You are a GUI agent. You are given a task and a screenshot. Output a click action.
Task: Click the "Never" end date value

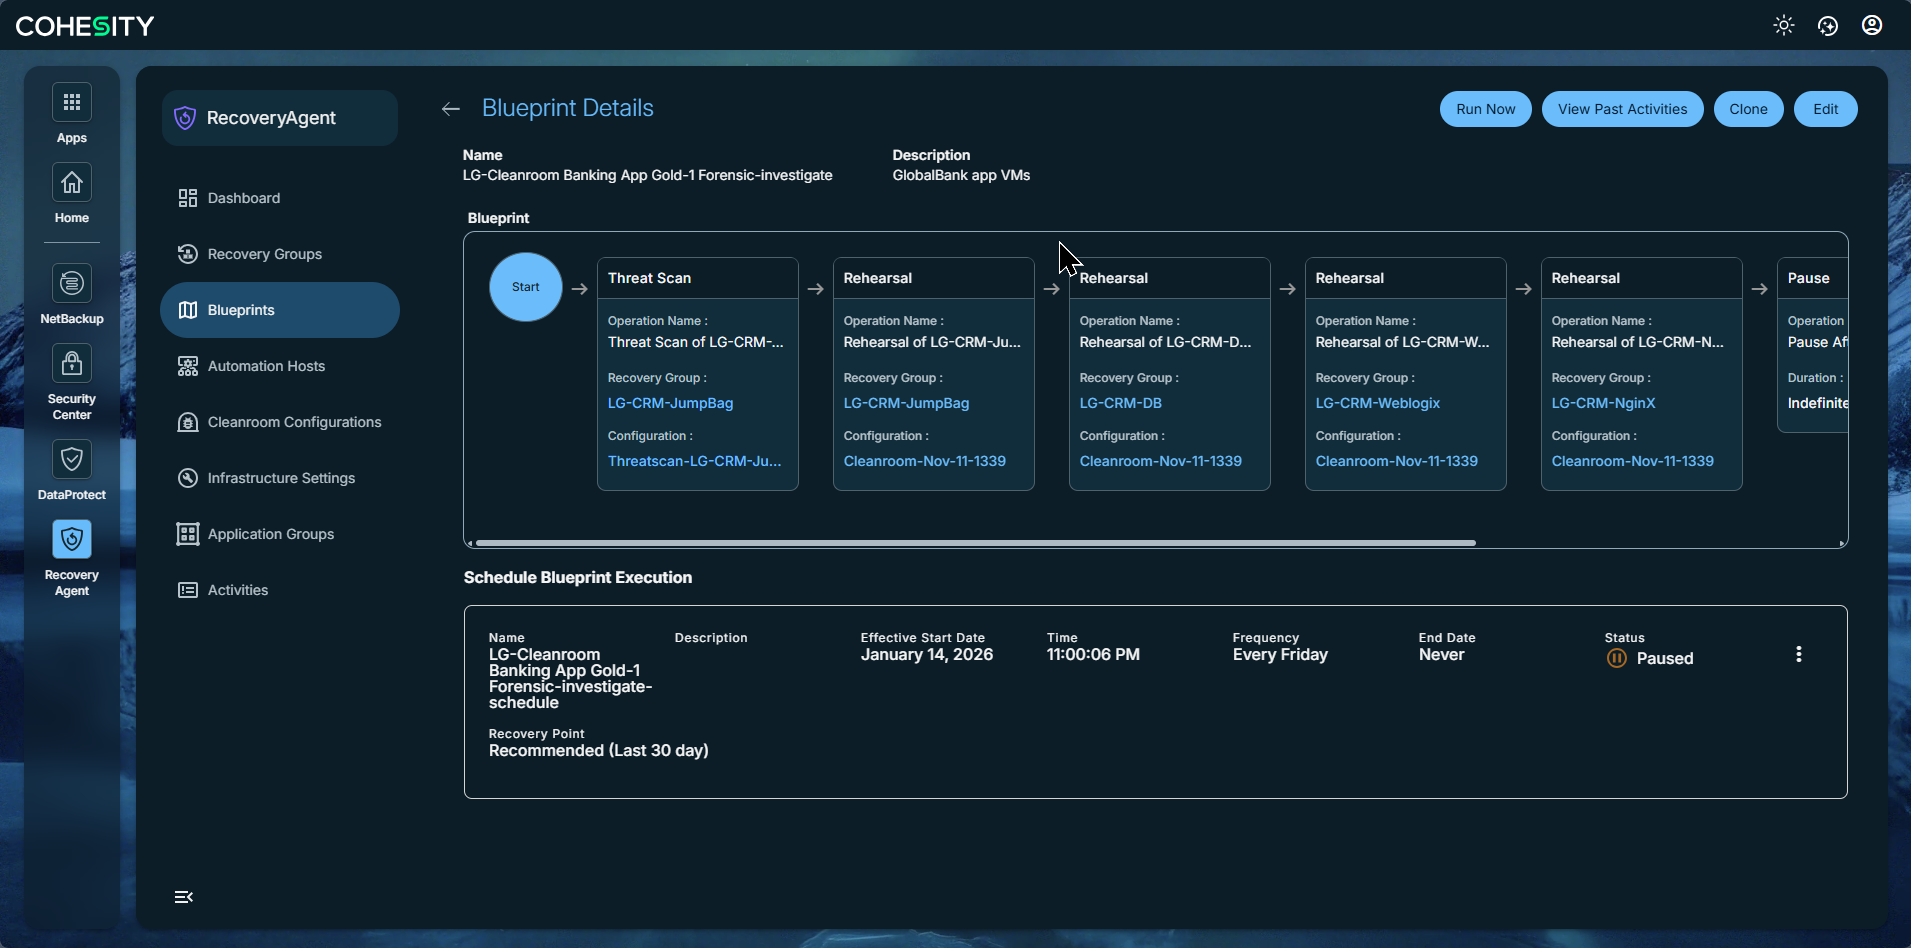click(x=1441, y=655)
